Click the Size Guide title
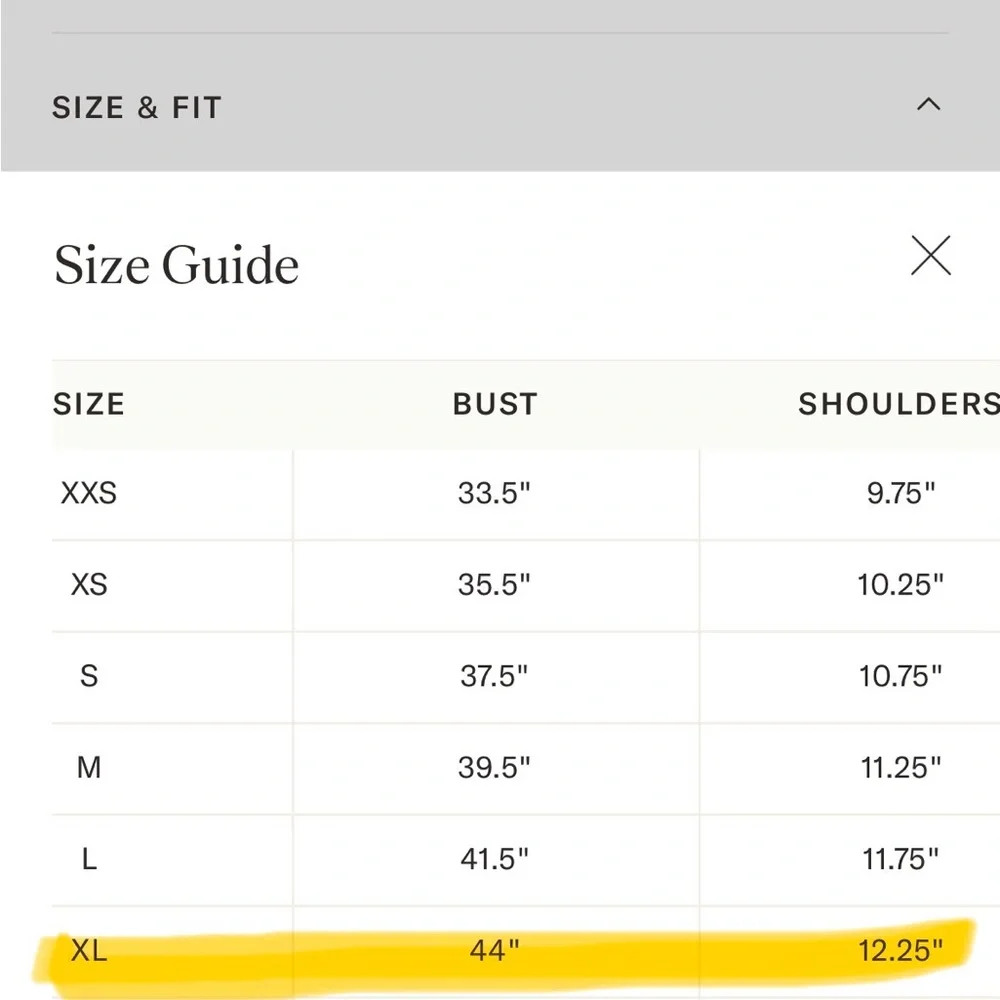1000x1000 pixels. coord(176,264)
